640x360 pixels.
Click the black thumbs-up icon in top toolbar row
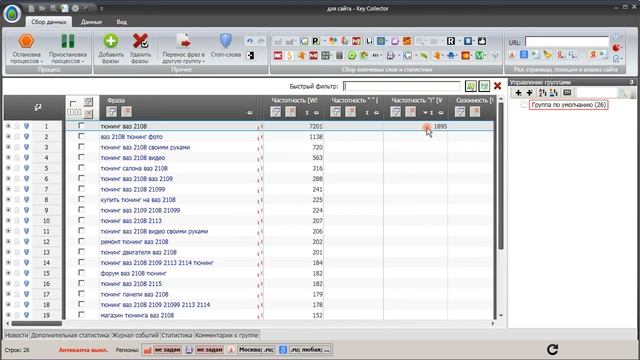482,41
